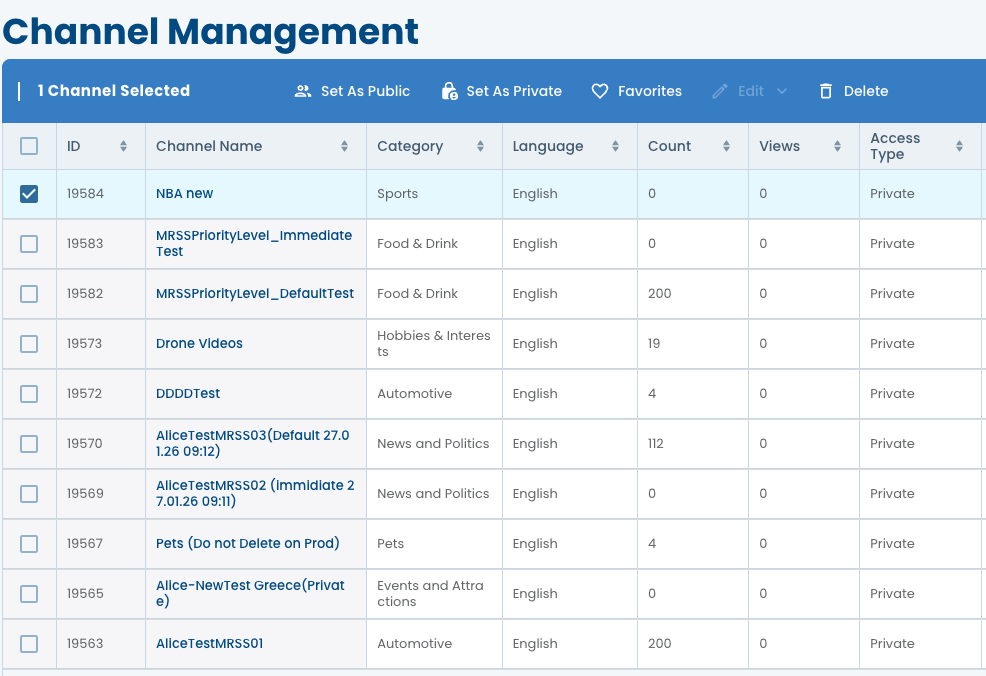986x676 pixels.
Task: Open MRSSPriorityLevel_Immediate Test channel link
Action: (254, 243)
